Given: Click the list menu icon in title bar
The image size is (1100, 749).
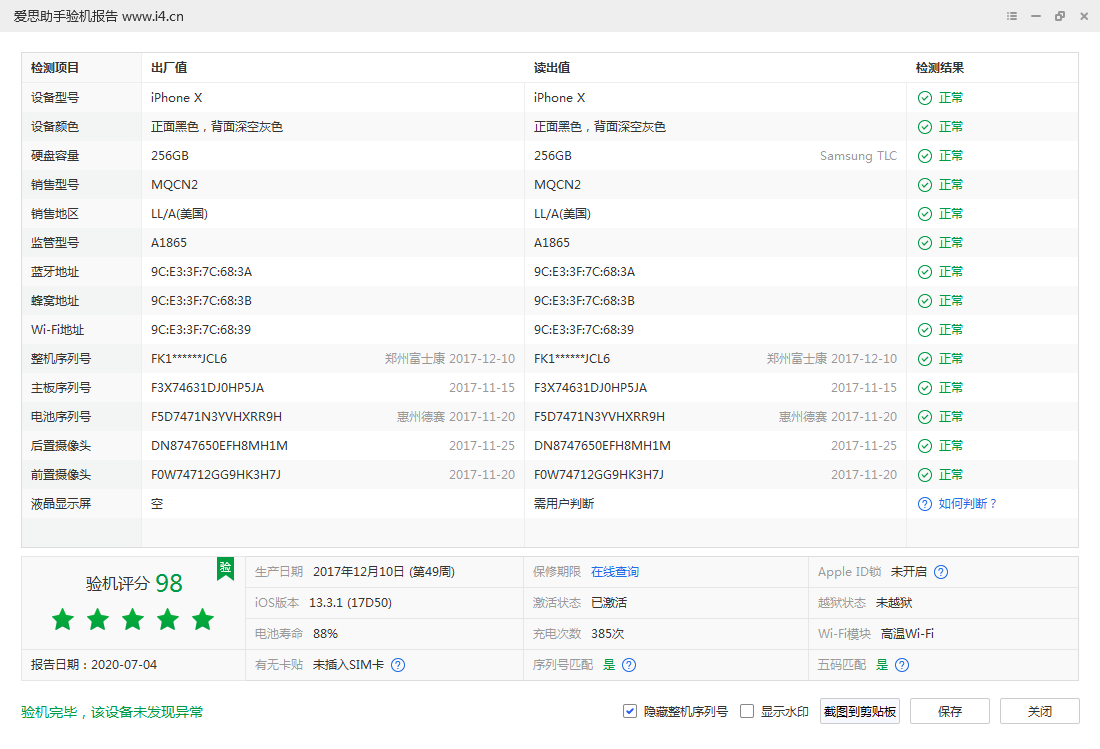Looking at the screenshot, I should pos(1011,16).
